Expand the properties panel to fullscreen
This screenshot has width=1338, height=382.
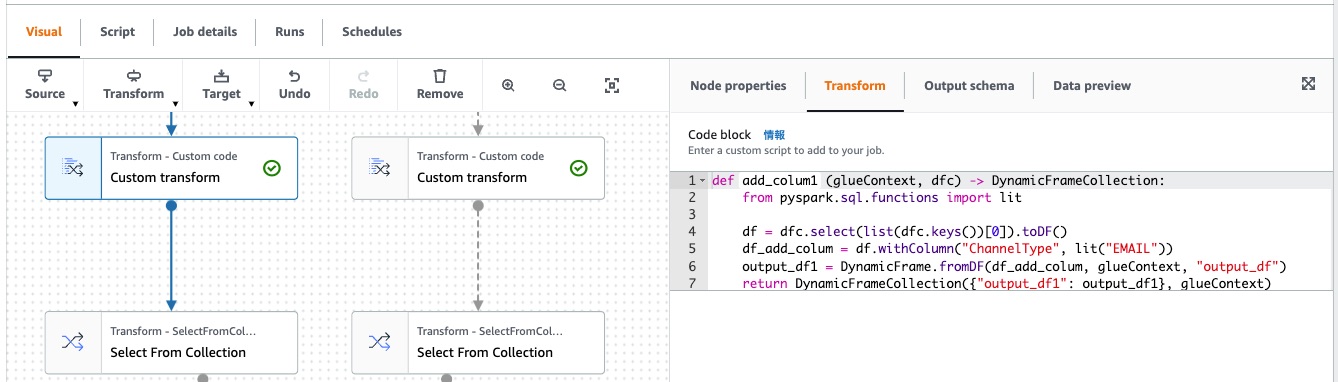1308,84
